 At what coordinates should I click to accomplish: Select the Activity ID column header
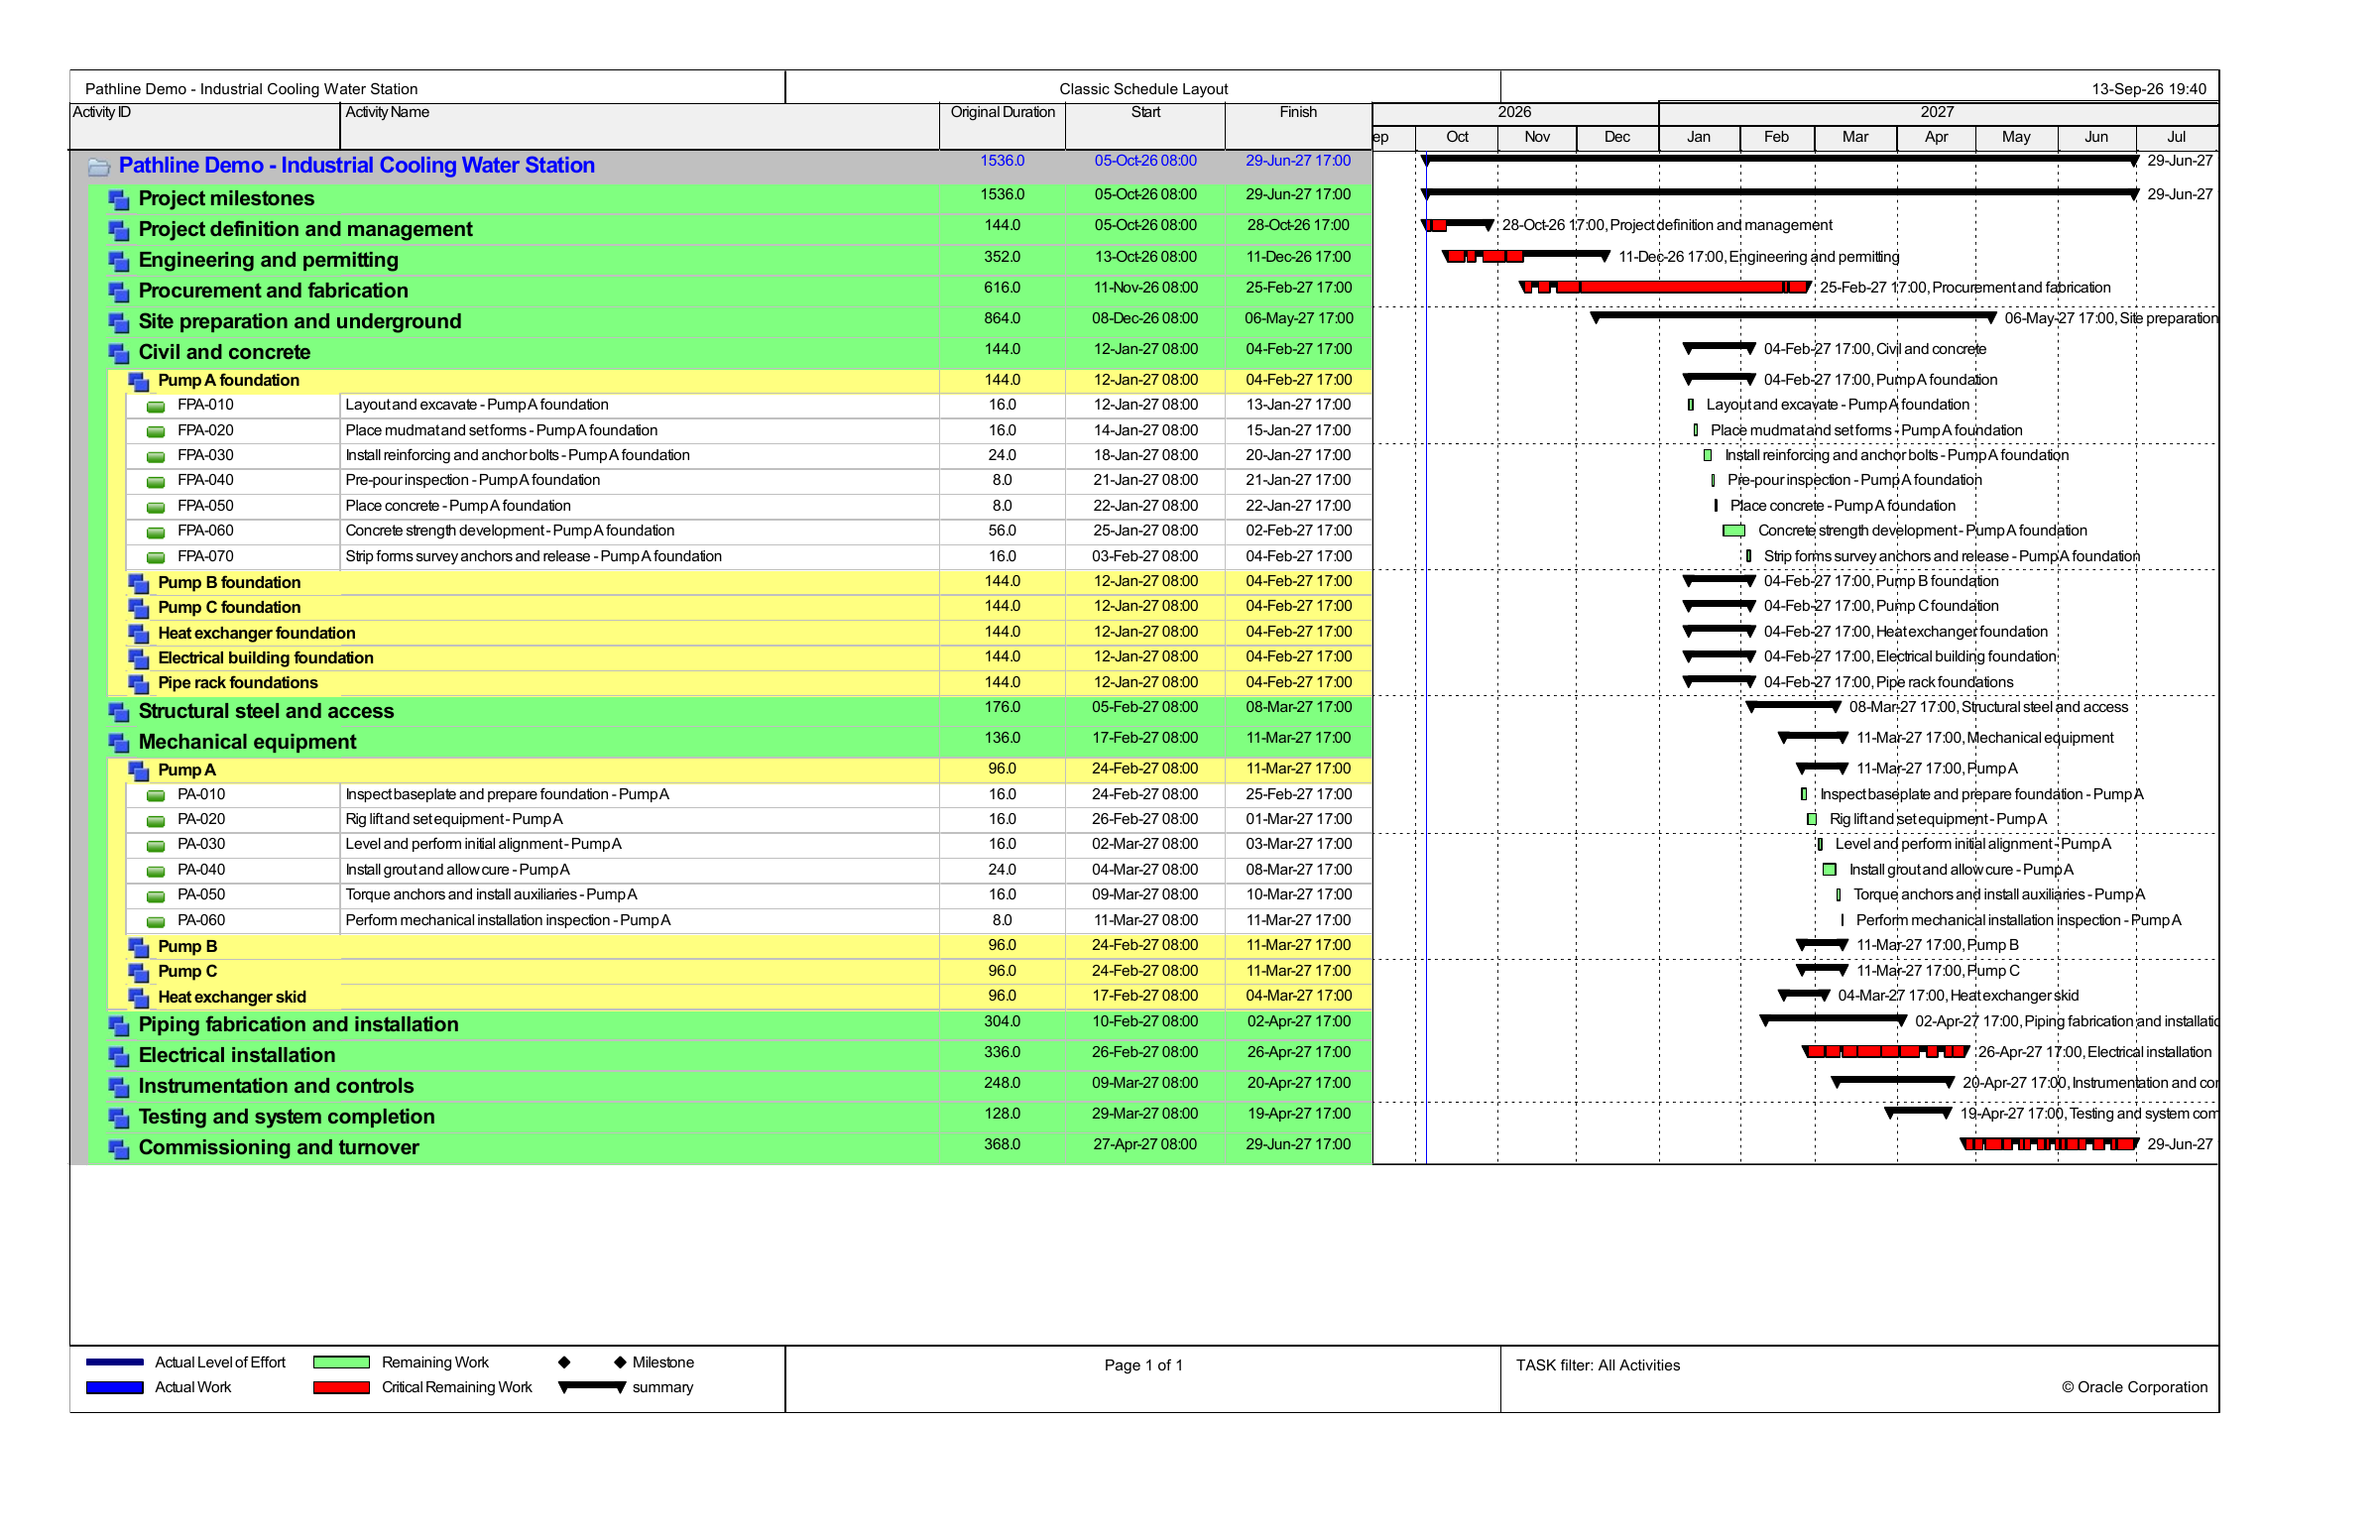(205, 126)
